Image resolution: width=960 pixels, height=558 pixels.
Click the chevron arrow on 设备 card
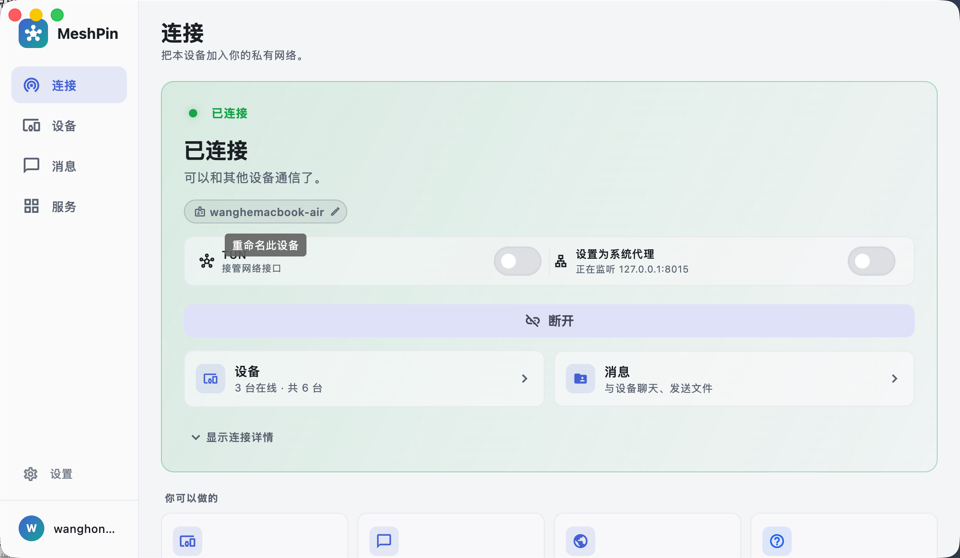(525, 379)
